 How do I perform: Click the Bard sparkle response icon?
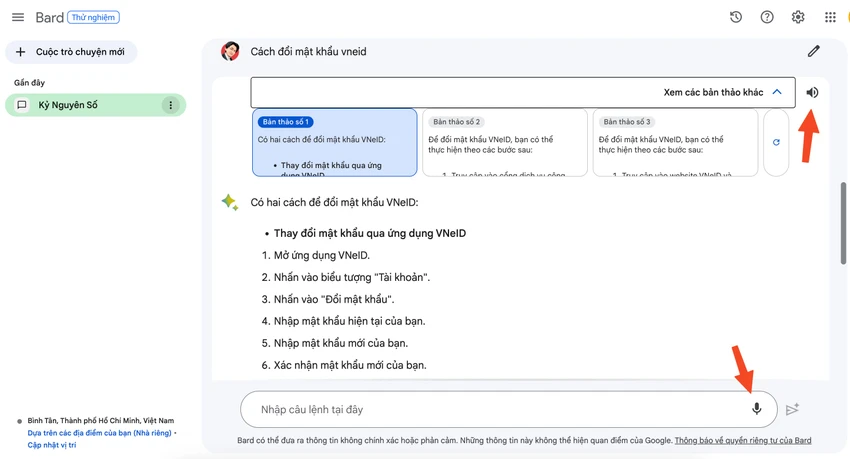point(230,202)
